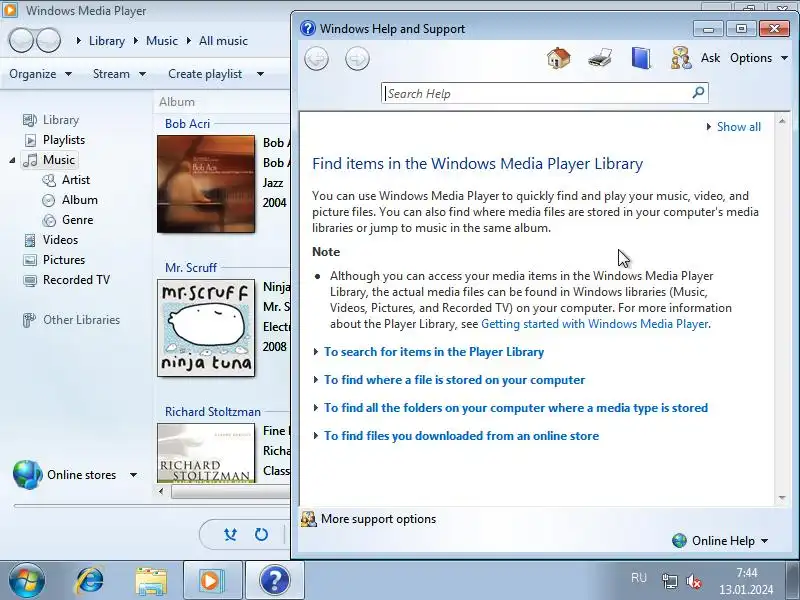Click Media Player forward navigation button
The width and height of the screenshot is (800, 600).
(48, 41)
